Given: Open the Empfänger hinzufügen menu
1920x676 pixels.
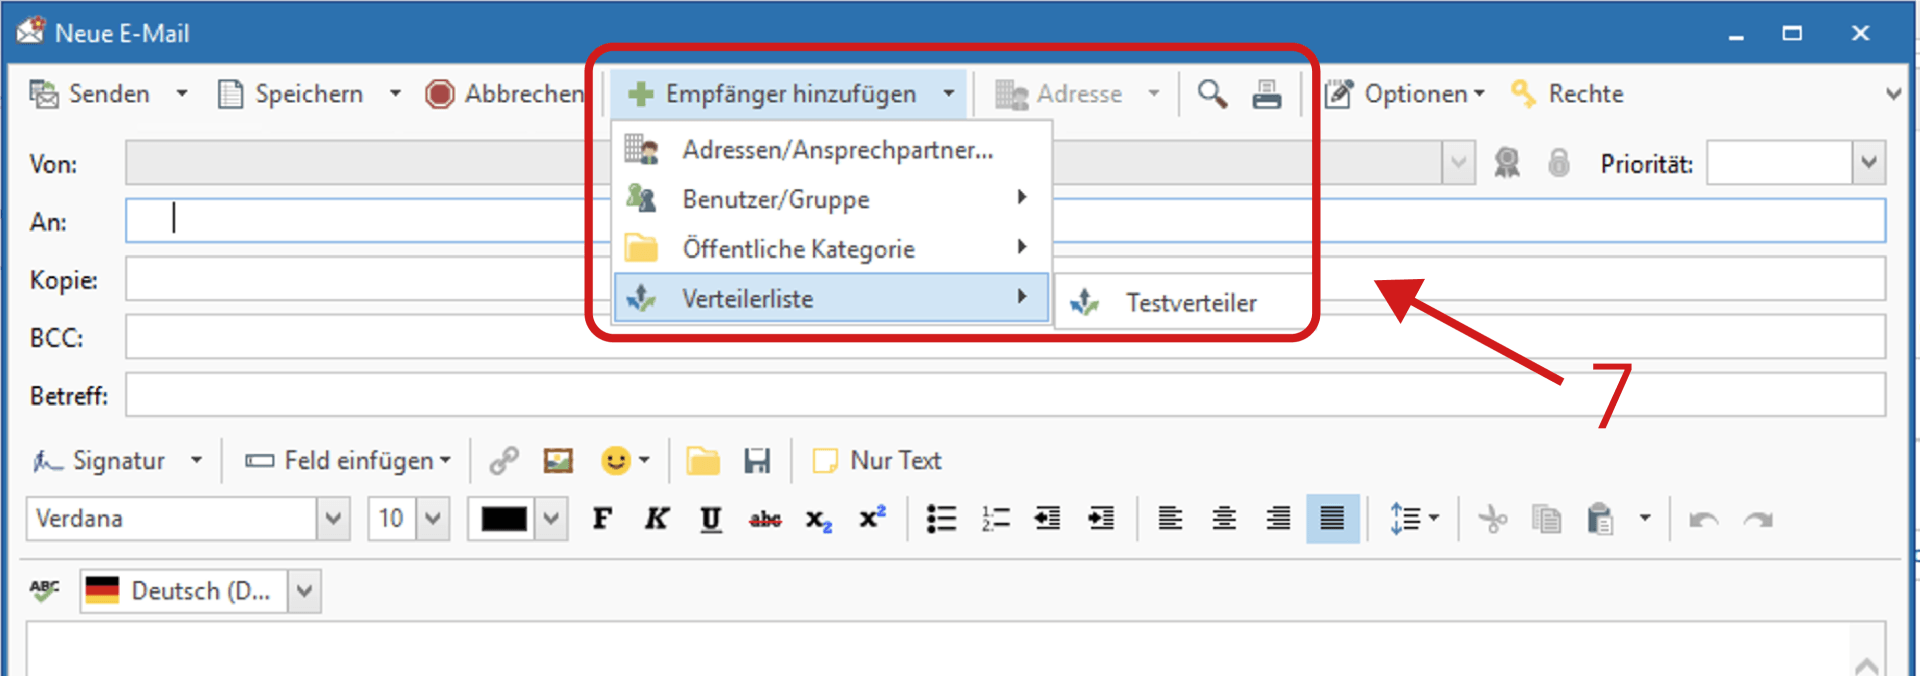Looking at the screenshot, I should [789, 94].
